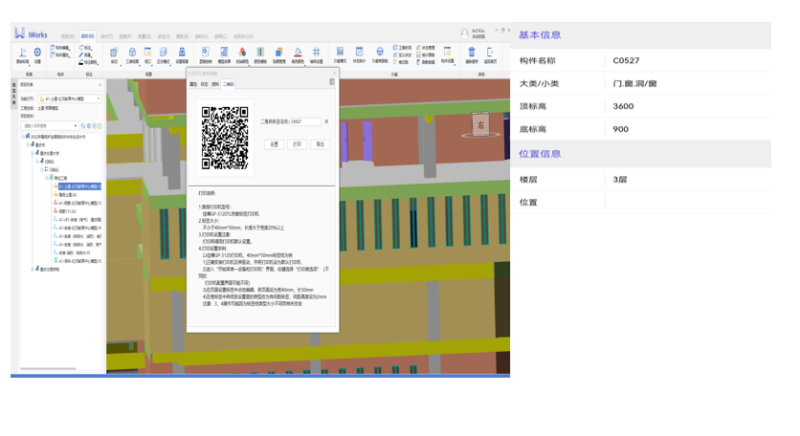
Task: Open the search combo box above the project tree
Action: (x=49, y=126)
